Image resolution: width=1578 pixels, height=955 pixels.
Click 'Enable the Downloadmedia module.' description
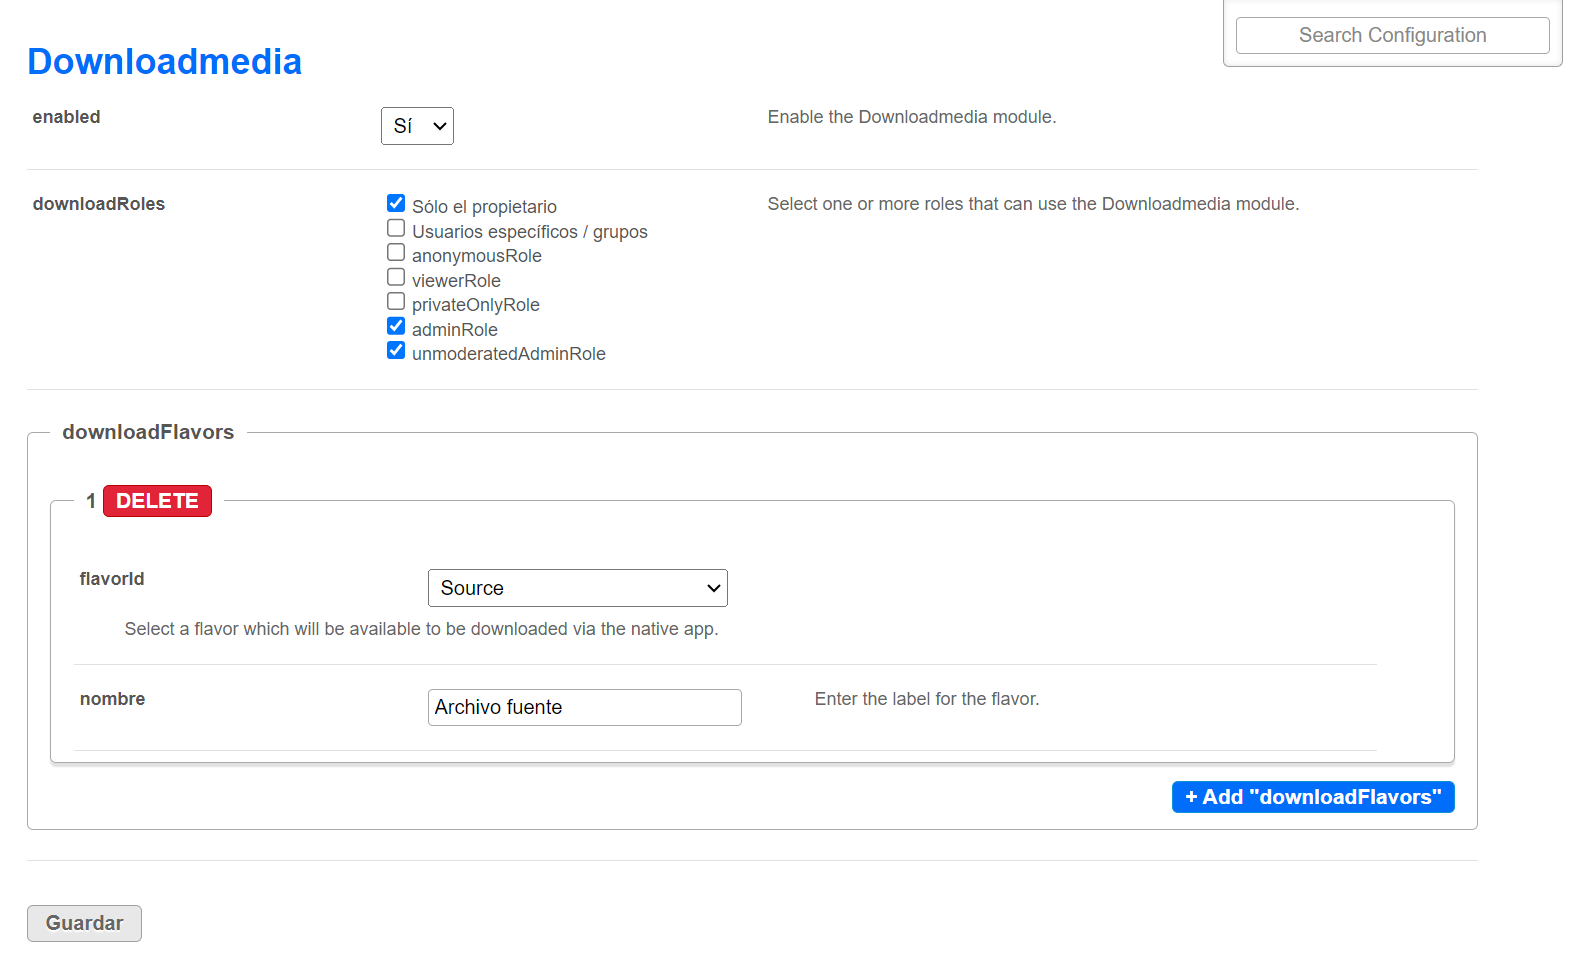912,117
